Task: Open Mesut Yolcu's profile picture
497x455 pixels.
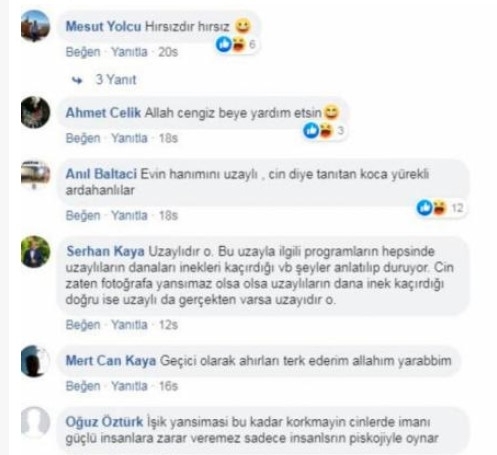Action: pos(35,26)
